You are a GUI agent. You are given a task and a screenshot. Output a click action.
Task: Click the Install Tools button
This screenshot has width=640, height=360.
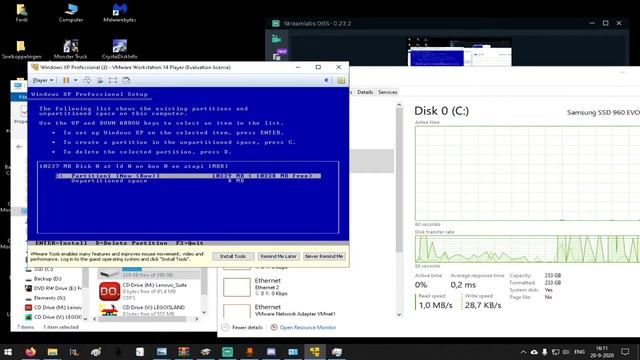click(233, 256)
